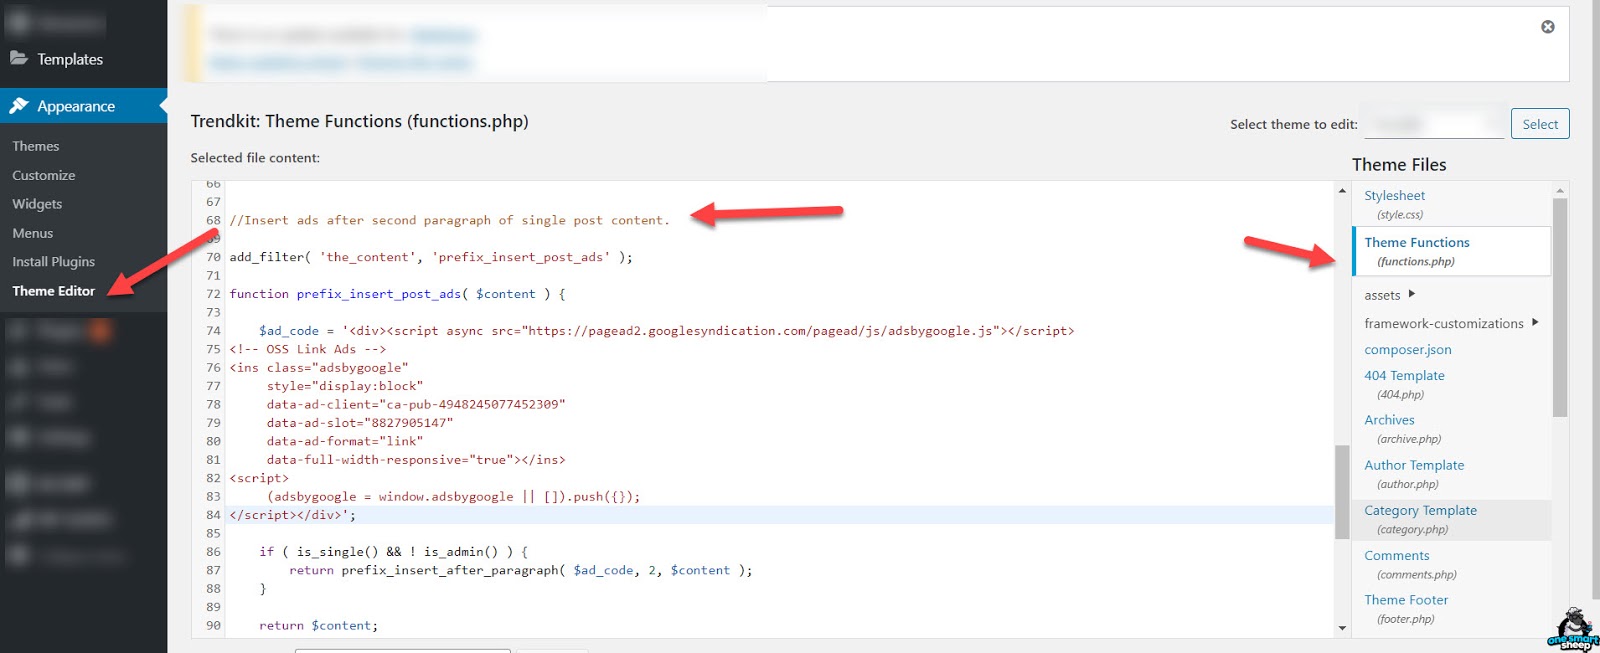Open the Comments (comments.php) file

(1411, 564)
